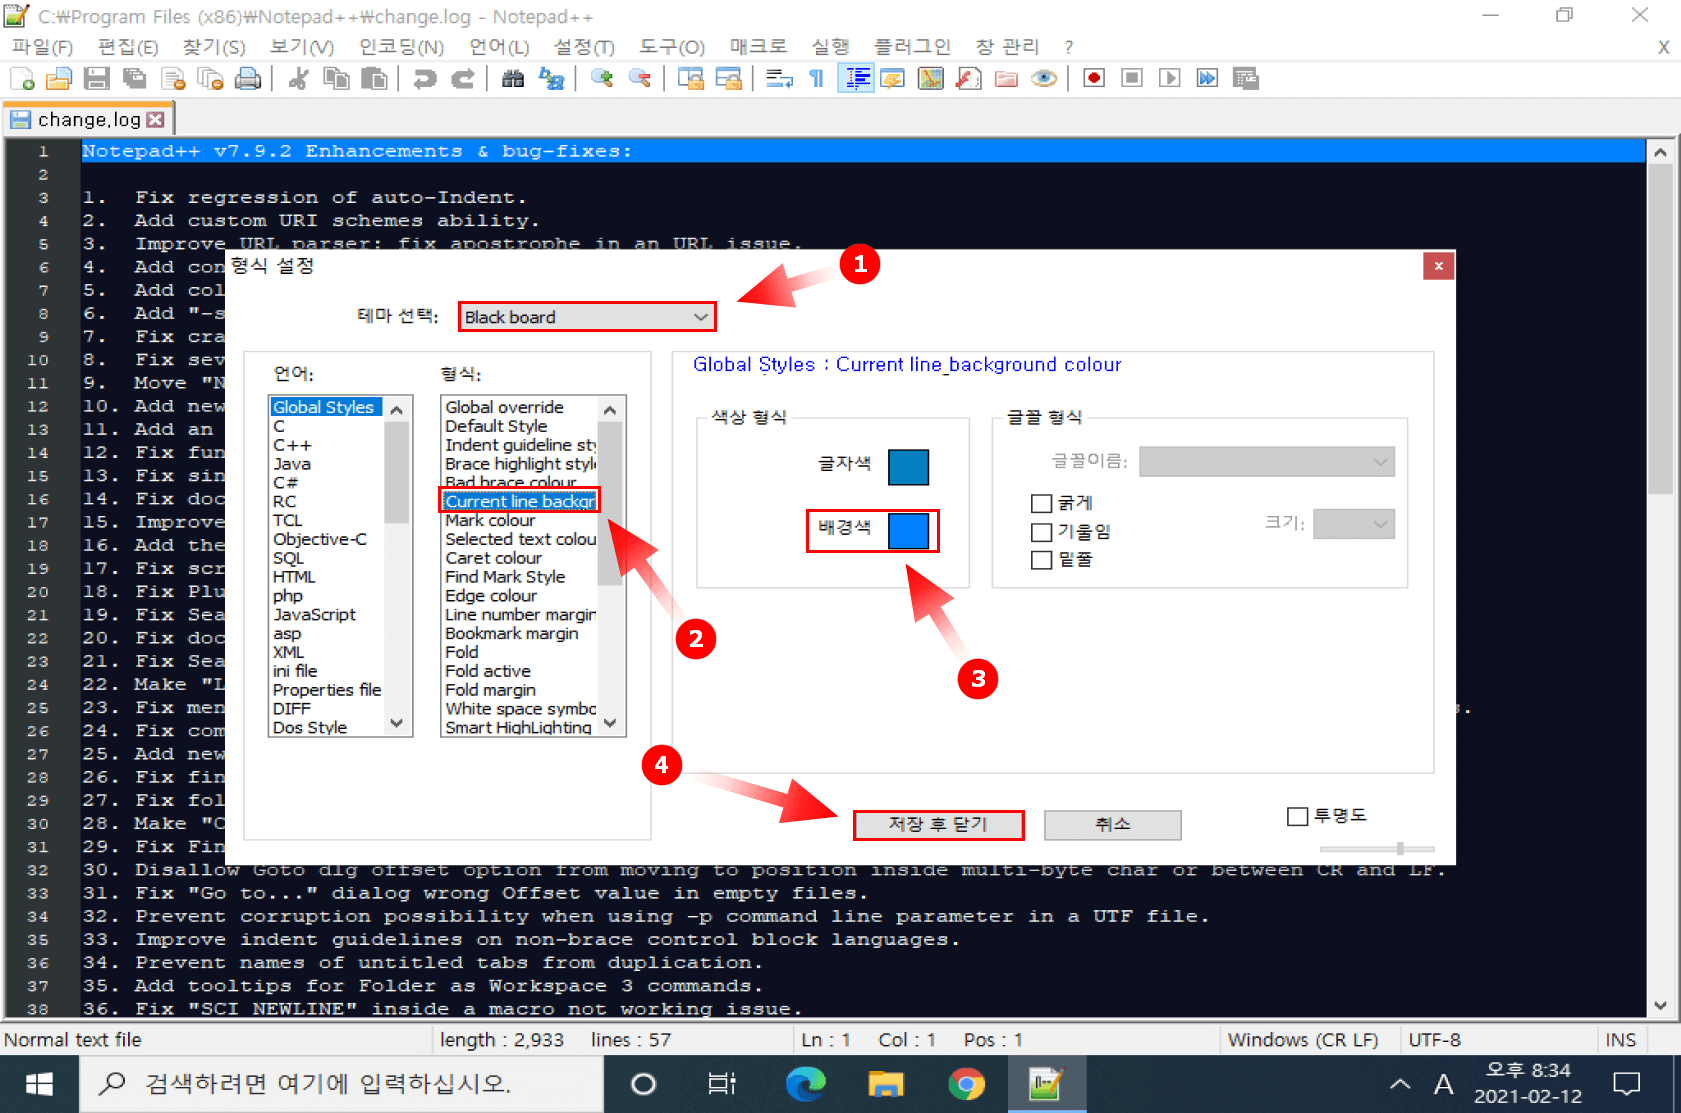The height and width of the screenshot is (1113, 1681).
Task: Click the Paste toolbar icon
Action: (374, 79)
